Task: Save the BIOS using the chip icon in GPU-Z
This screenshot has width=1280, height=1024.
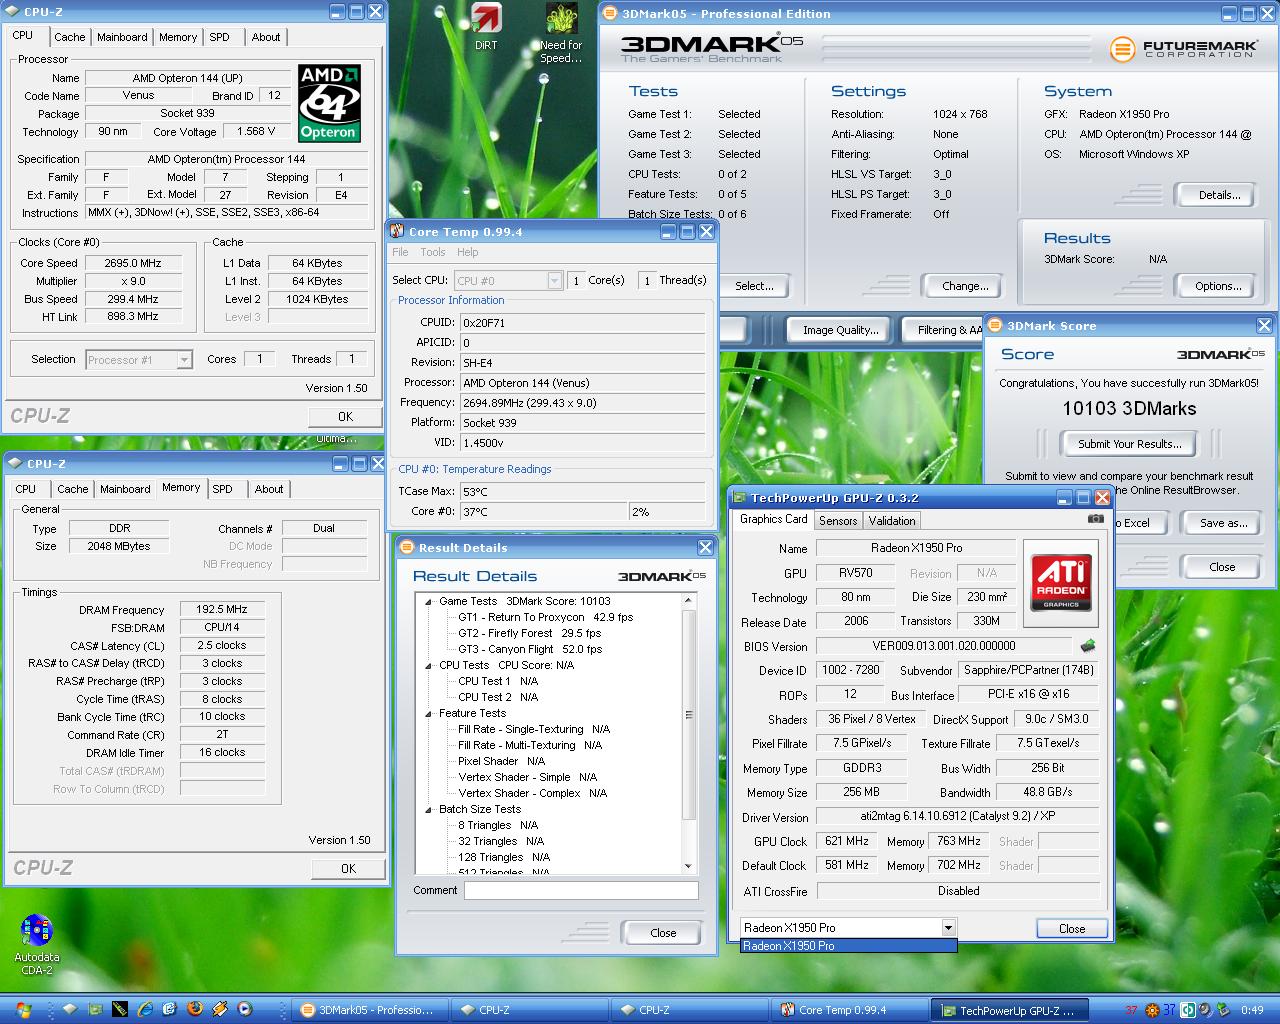Action: tap(1088, 646)
